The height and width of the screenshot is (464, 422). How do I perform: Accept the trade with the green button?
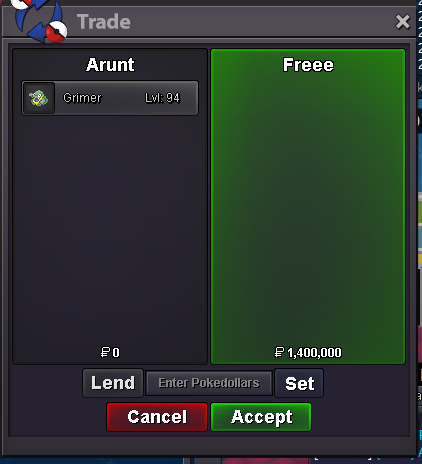[261, 417]
